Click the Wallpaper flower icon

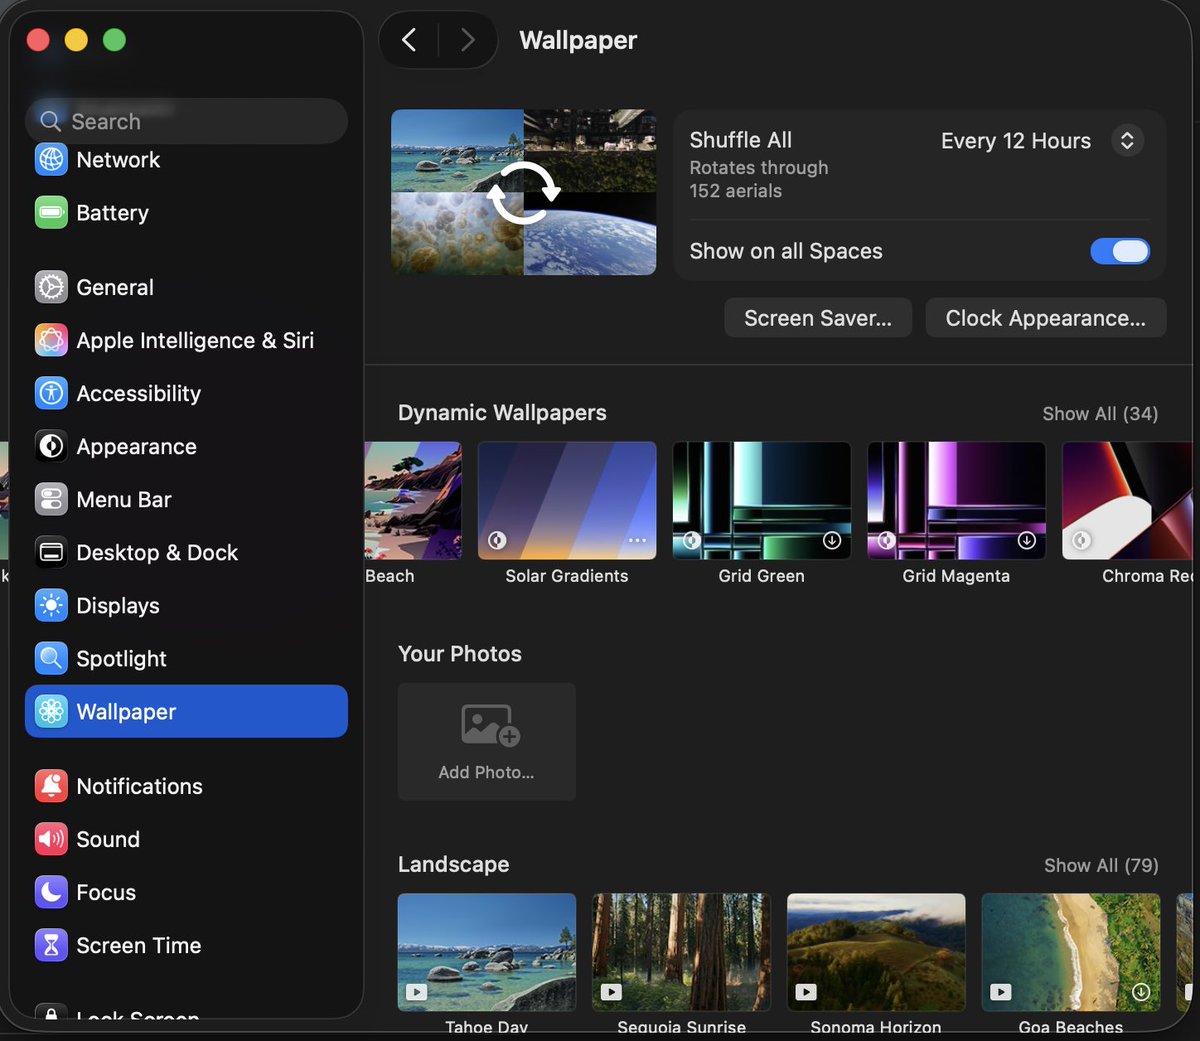[51, 711]
